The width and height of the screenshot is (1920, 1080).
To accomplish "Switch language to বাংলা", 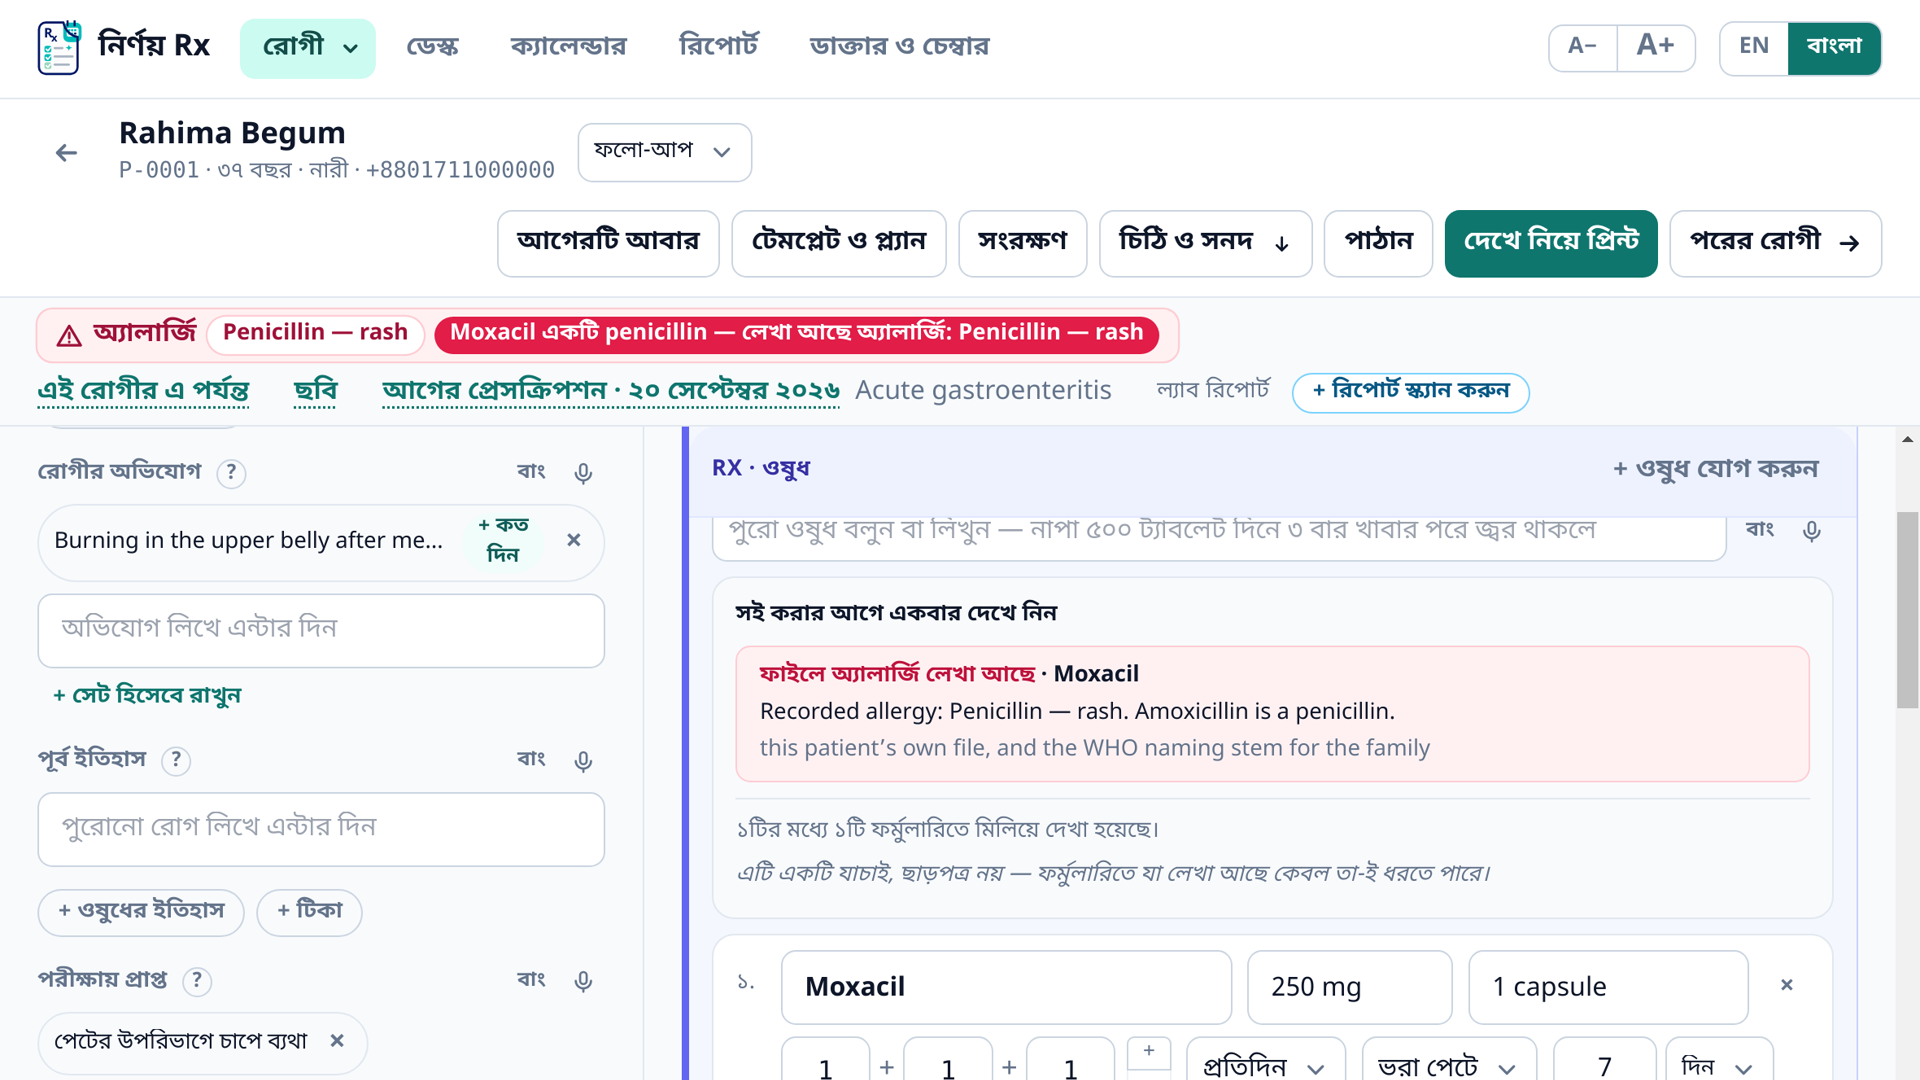I will click(x=1834, y=47).
